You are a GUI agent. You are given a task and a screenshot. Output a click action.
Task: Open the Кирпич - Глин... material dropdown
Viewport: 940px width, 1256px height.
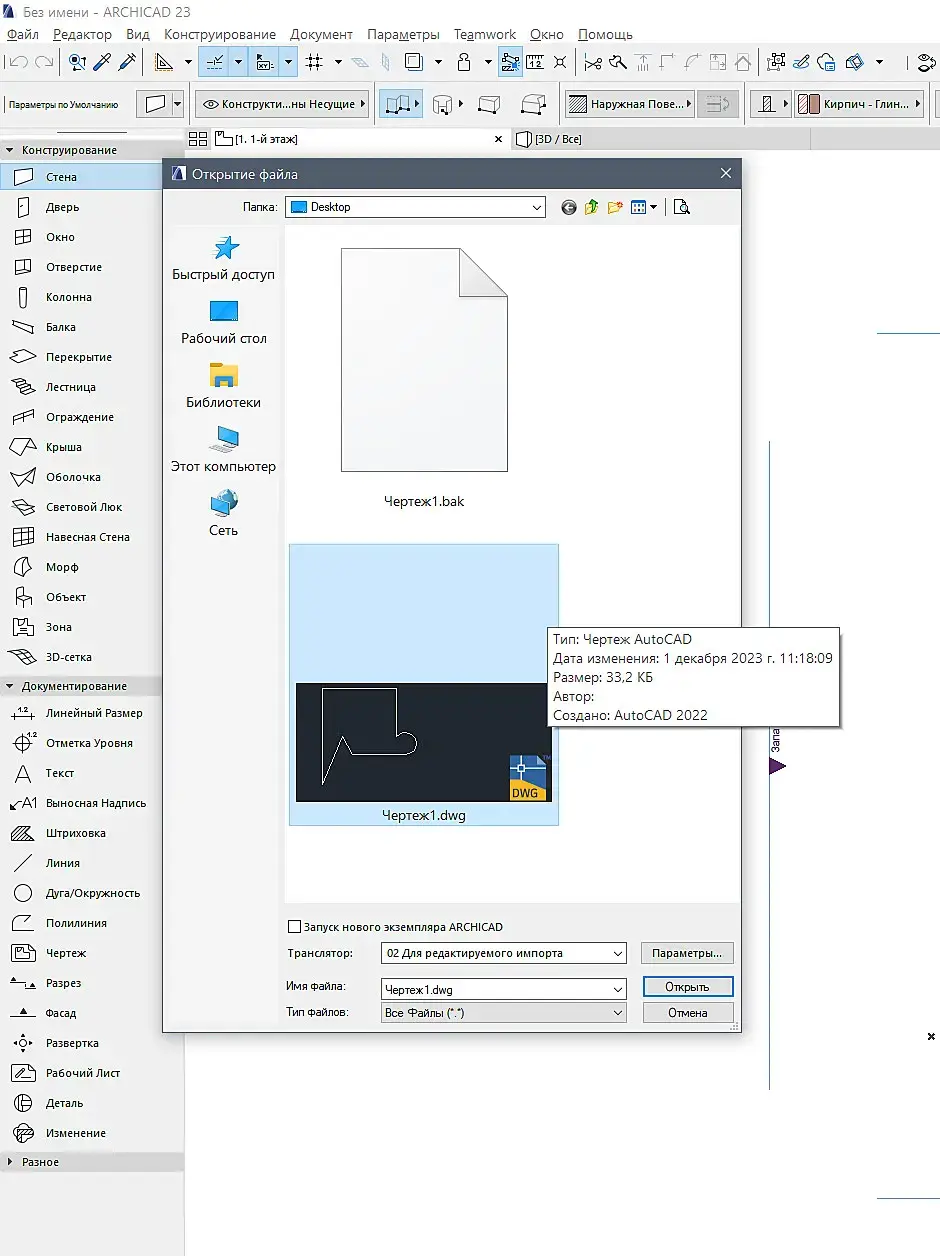[x=858, y=104]
